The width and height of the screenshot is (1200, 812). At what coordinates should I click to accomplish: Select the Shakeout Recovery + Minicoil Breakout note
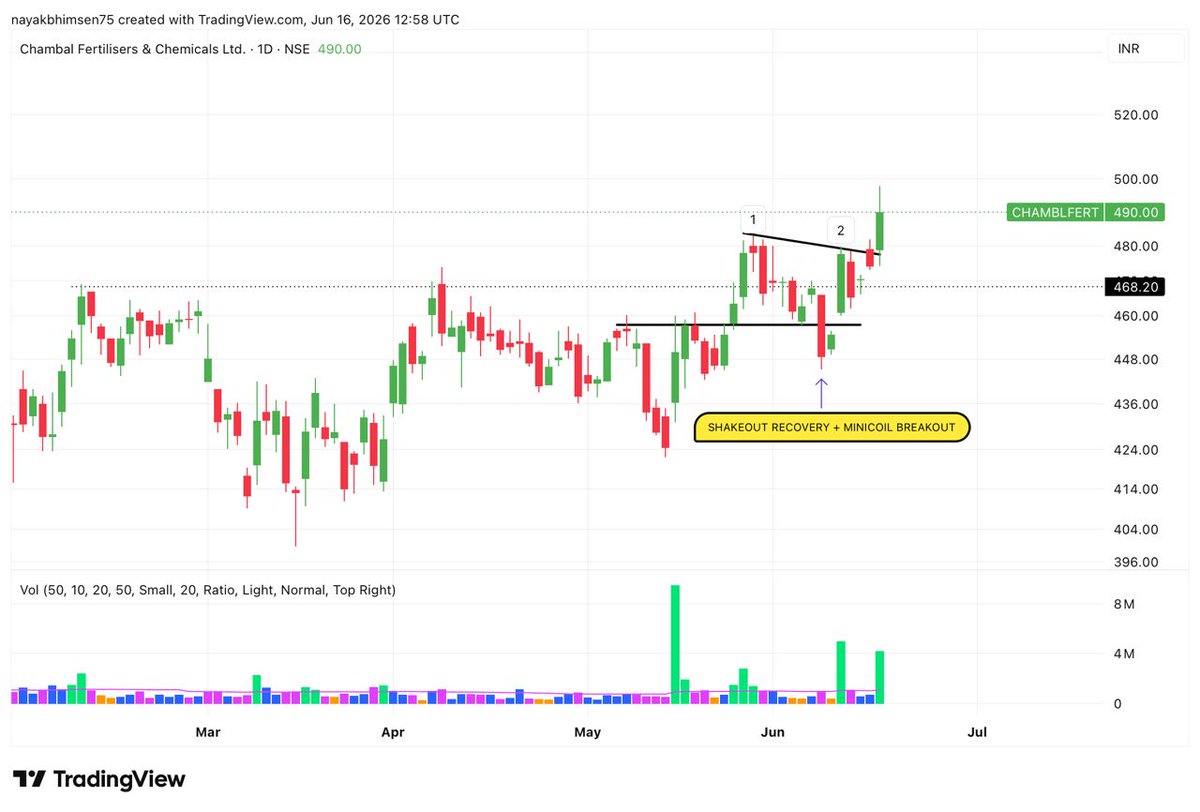click(831, 427)
